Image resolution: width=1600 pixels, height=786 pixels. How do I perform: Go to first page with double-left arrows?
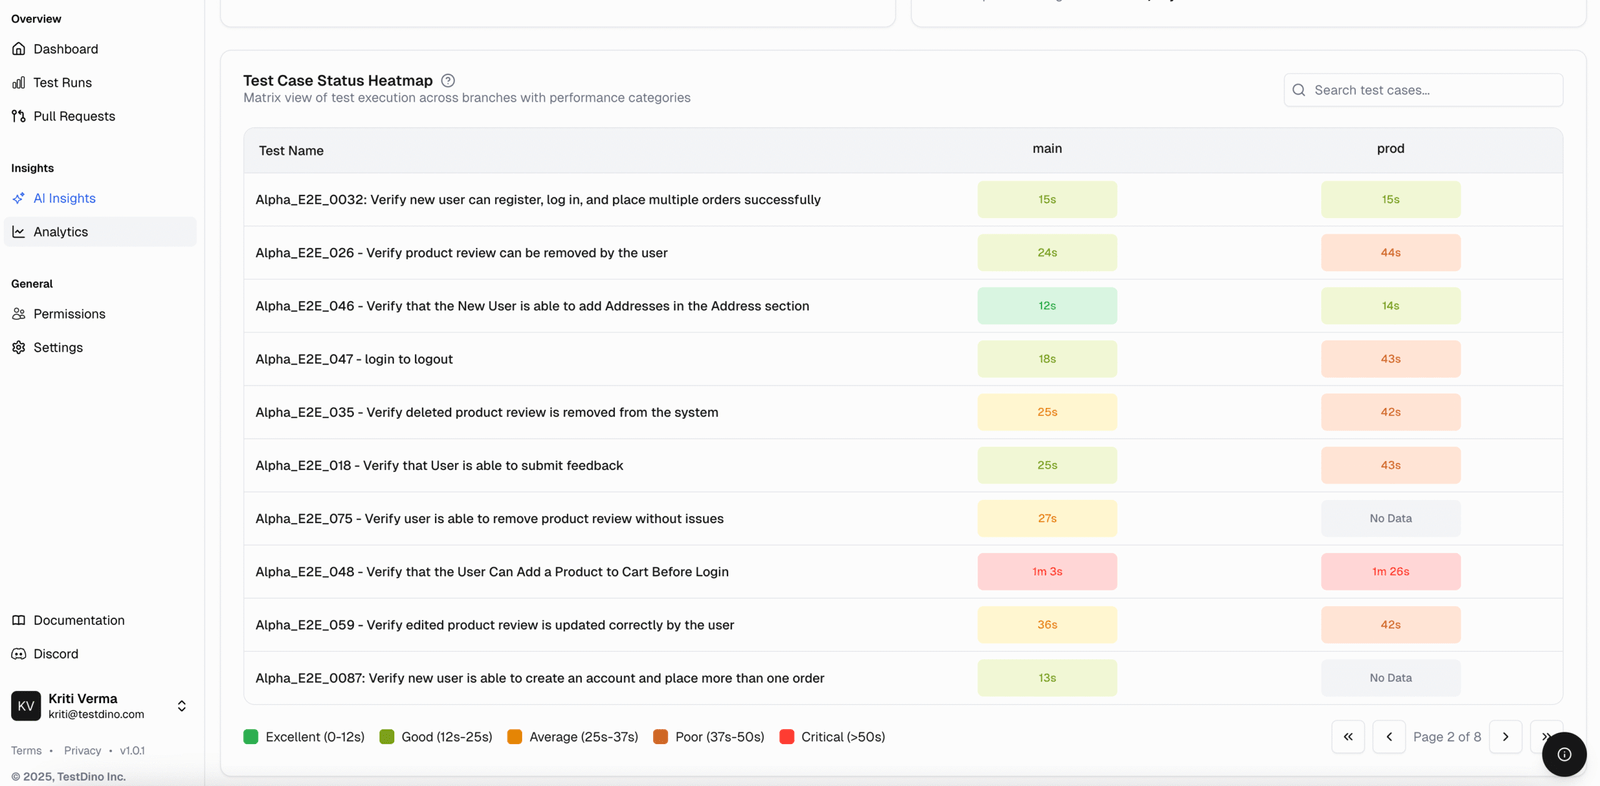pyautogui.click(x=1348, y=737)
